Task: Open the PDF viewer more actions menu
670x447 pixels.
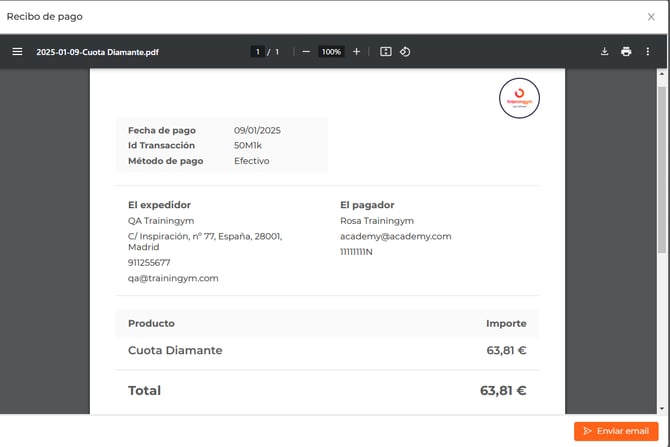Action: tap(648, 52)
